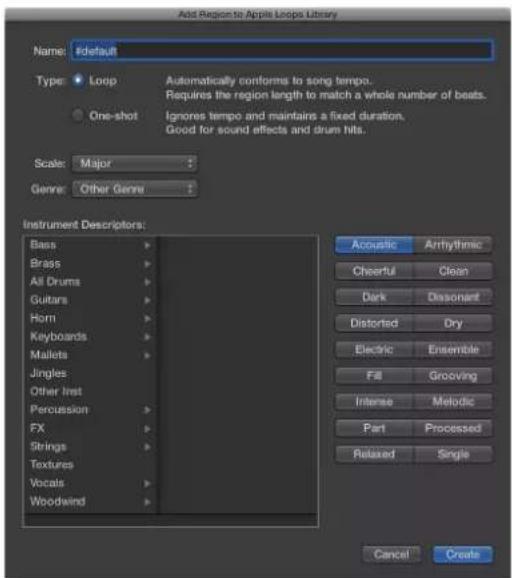Open the Scale dropdown set to Major
This screenshot has height=578, width=512.
click(x=135, y=163)
